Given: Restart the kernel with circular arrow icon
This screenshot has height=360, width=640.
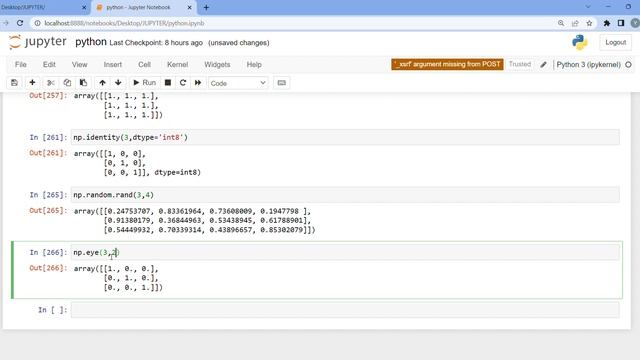Looking at the screenshot, I should (x=183, y=83).
